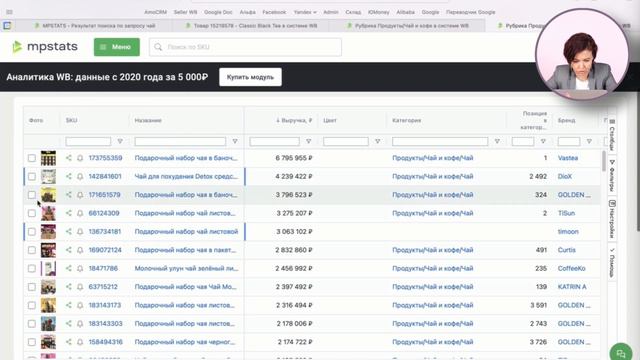This screenshot has height=360, width=640.
Task: Expand Yandex bookmarks folder
Action: tap(305, 12)
